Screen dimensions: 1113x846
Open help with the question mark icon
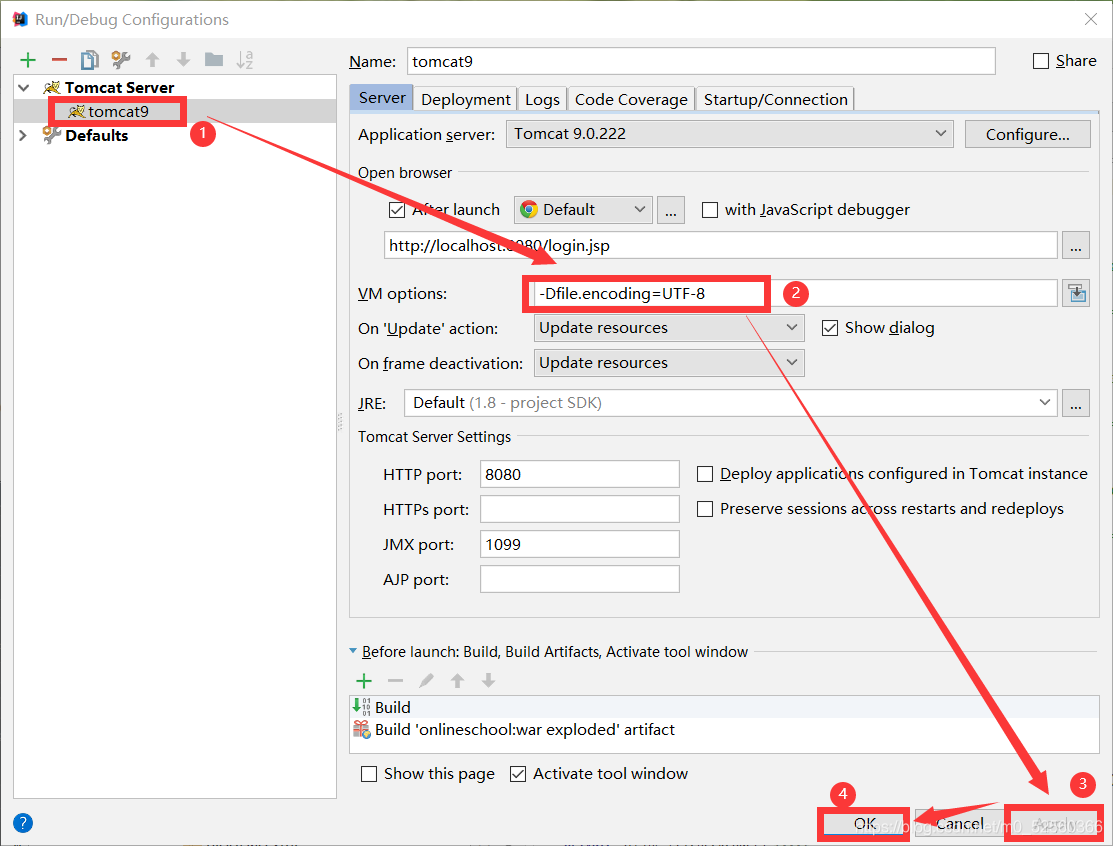tap(23, 823)
